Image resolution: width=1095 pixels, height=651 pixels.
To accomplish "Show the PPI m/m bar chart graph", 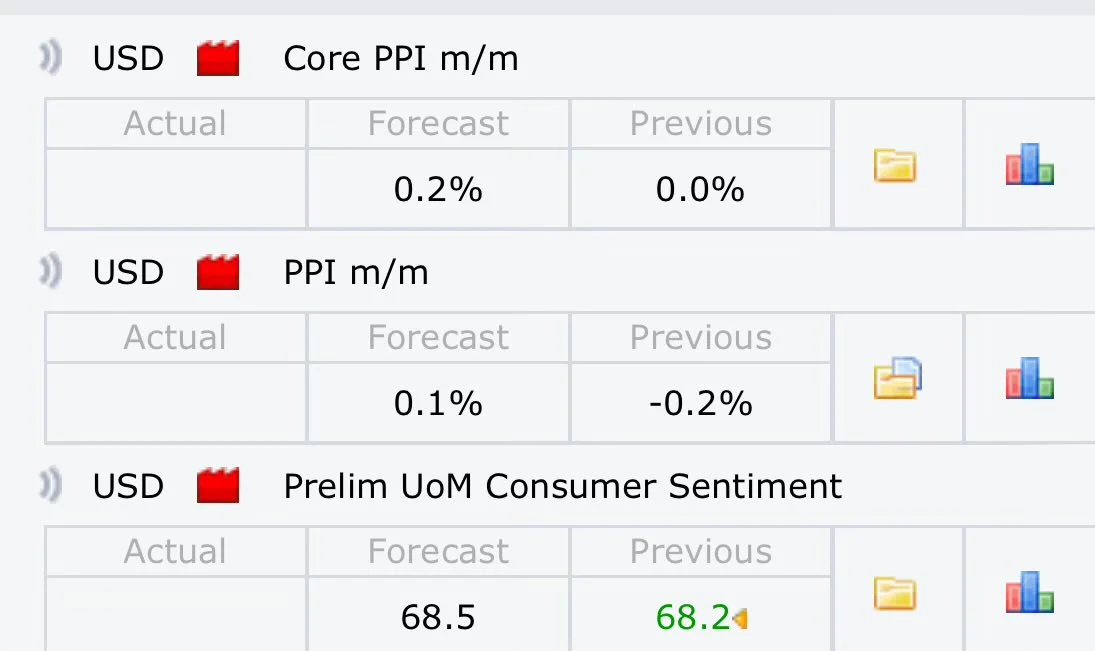I will pyautogui.click(x=1029, y=378).
